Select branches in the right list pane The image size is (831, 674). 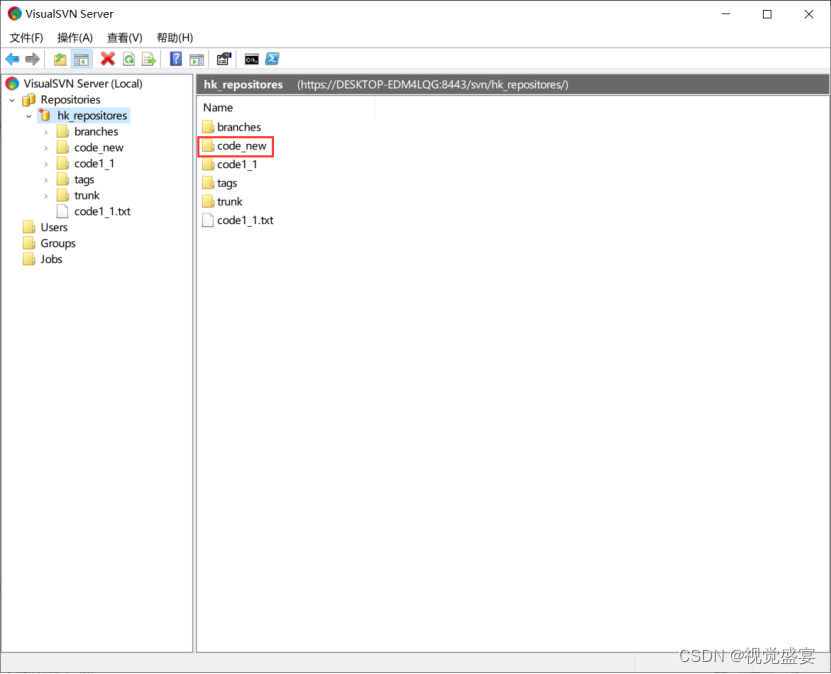point(239,127)
